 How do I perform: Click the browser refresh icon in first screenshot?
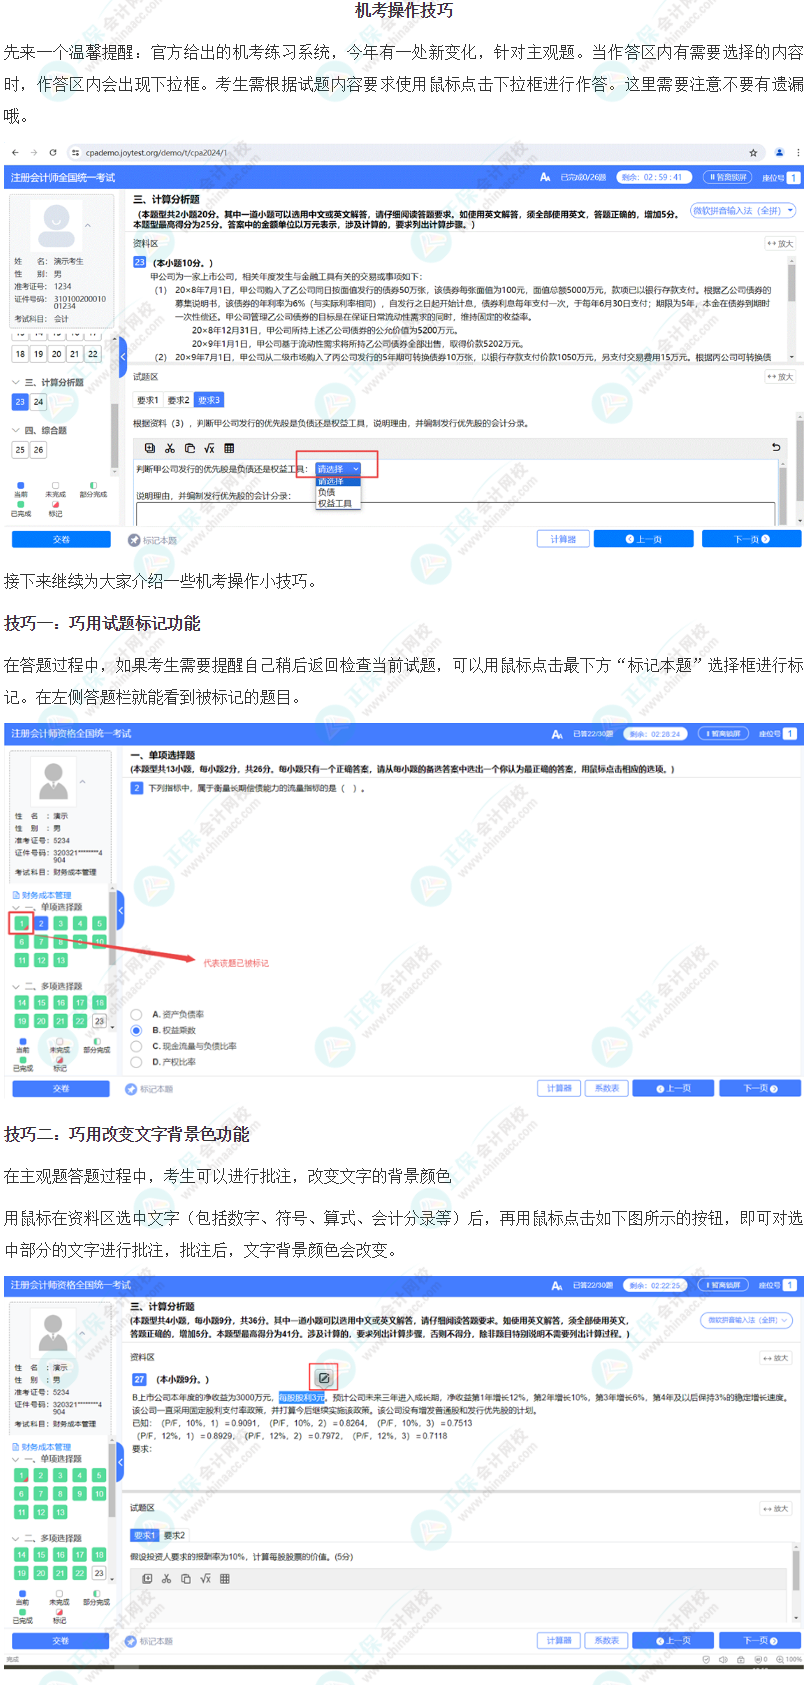point(52,153)
